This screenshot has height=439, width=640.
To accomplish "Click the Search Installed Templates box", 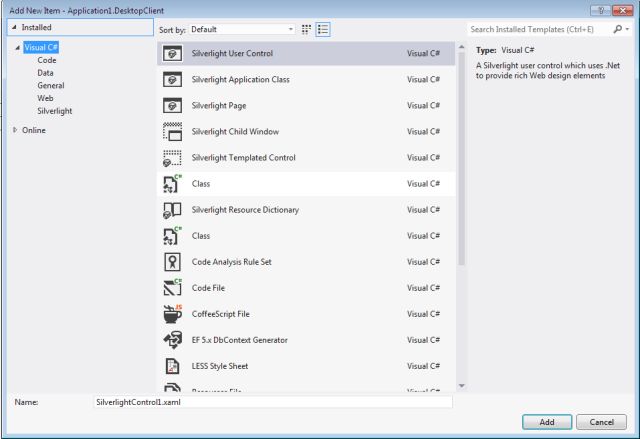I will pyautogui.click(x=539, y=29).
